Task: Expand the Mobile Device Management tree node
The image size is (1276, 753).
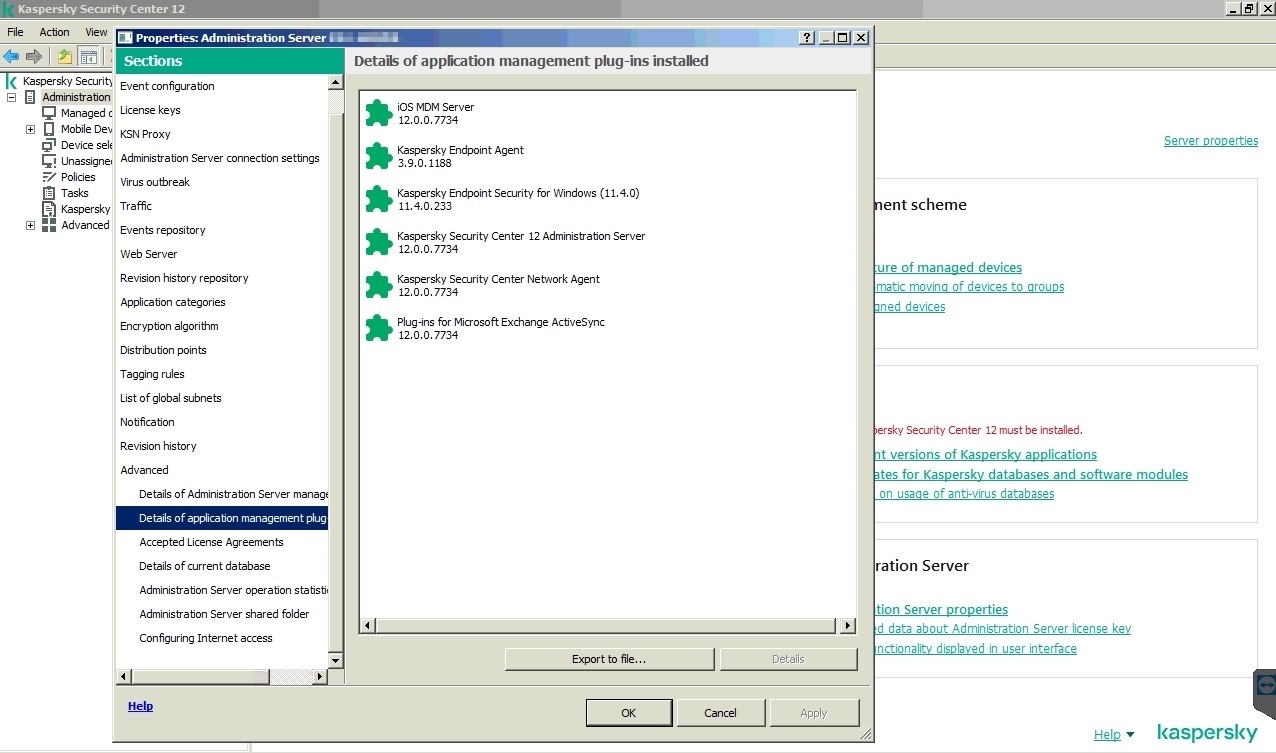Action: [x=30, y=130]
